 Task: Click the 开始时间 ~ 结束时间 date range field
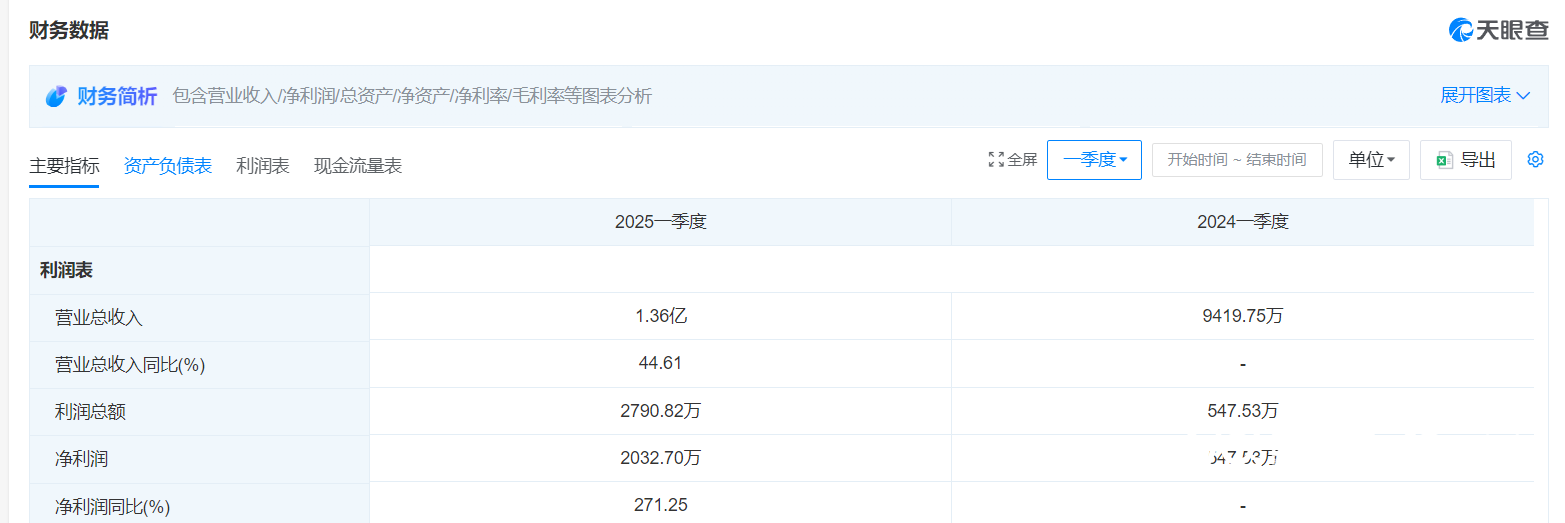pyautogui.click(x=1237, y=160)
